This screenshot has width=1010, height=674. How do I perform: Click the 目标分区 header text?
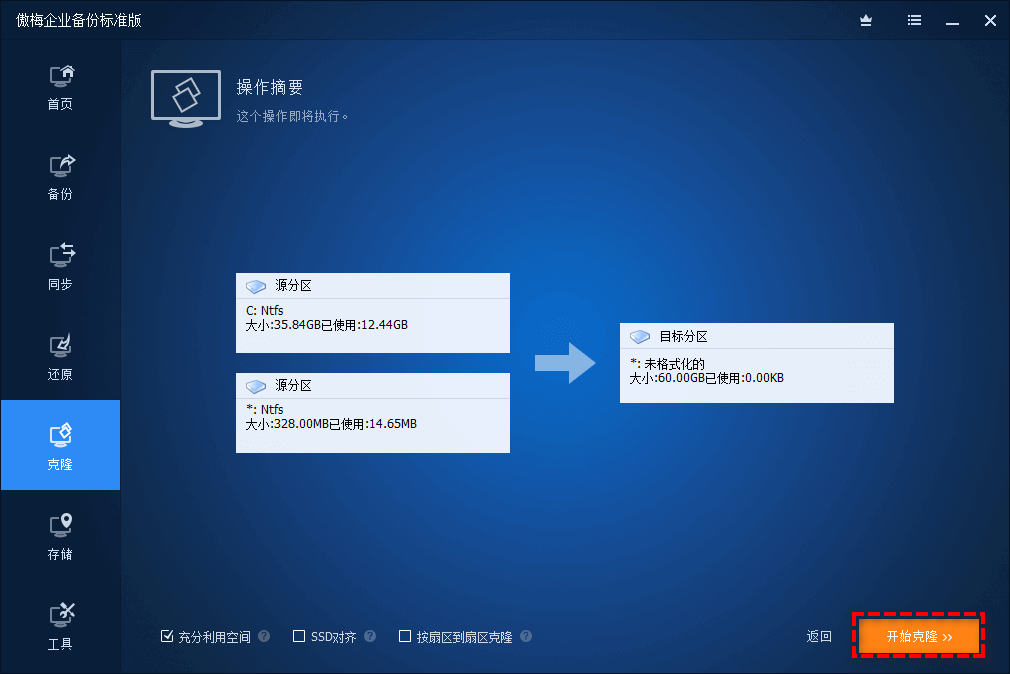[x=683, y=337]
